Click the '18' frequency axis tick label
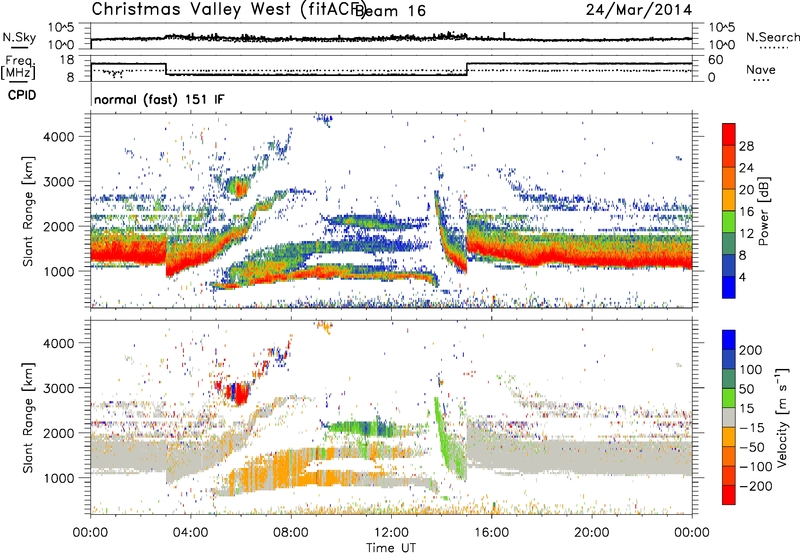800x554 pixels. point(67,60)
